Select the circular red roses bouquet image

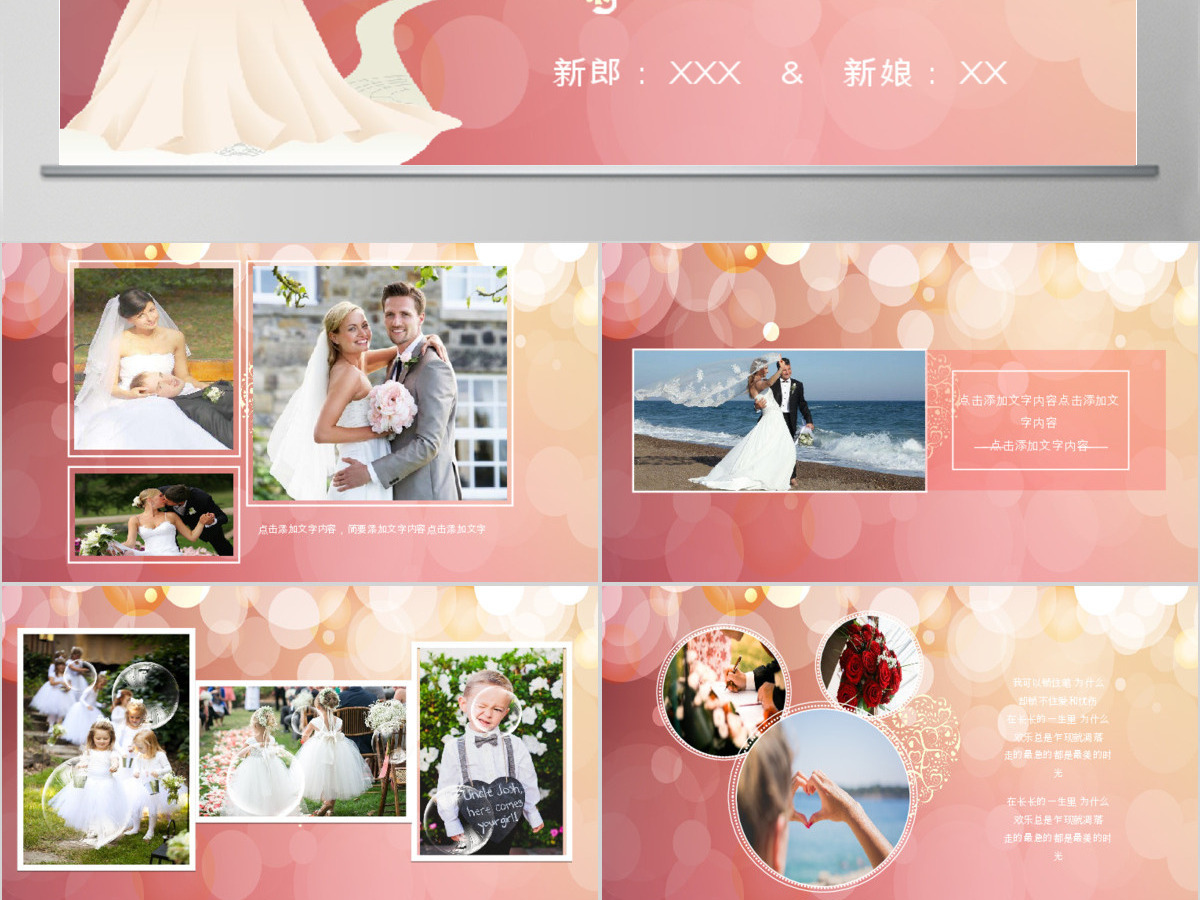869,665
